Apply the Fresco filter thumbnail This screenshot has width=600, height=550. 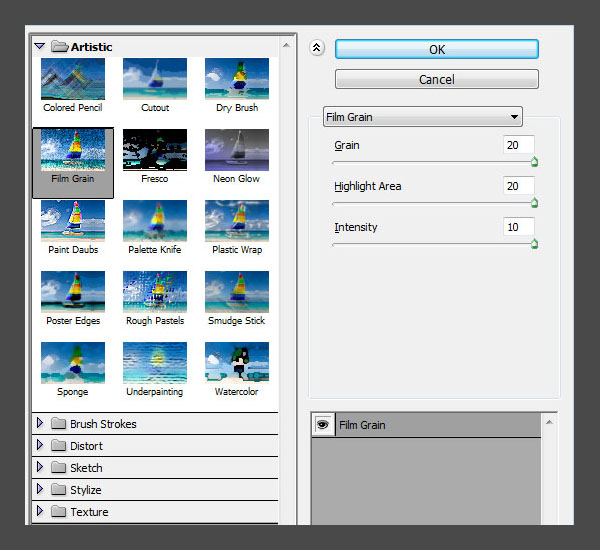point(155,150)
